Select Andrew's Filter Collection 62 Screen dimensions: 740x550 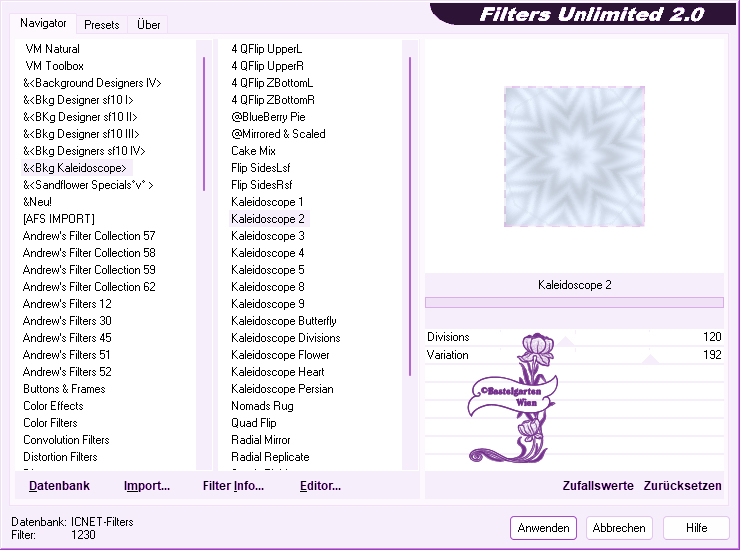click(x=89, y=287)
